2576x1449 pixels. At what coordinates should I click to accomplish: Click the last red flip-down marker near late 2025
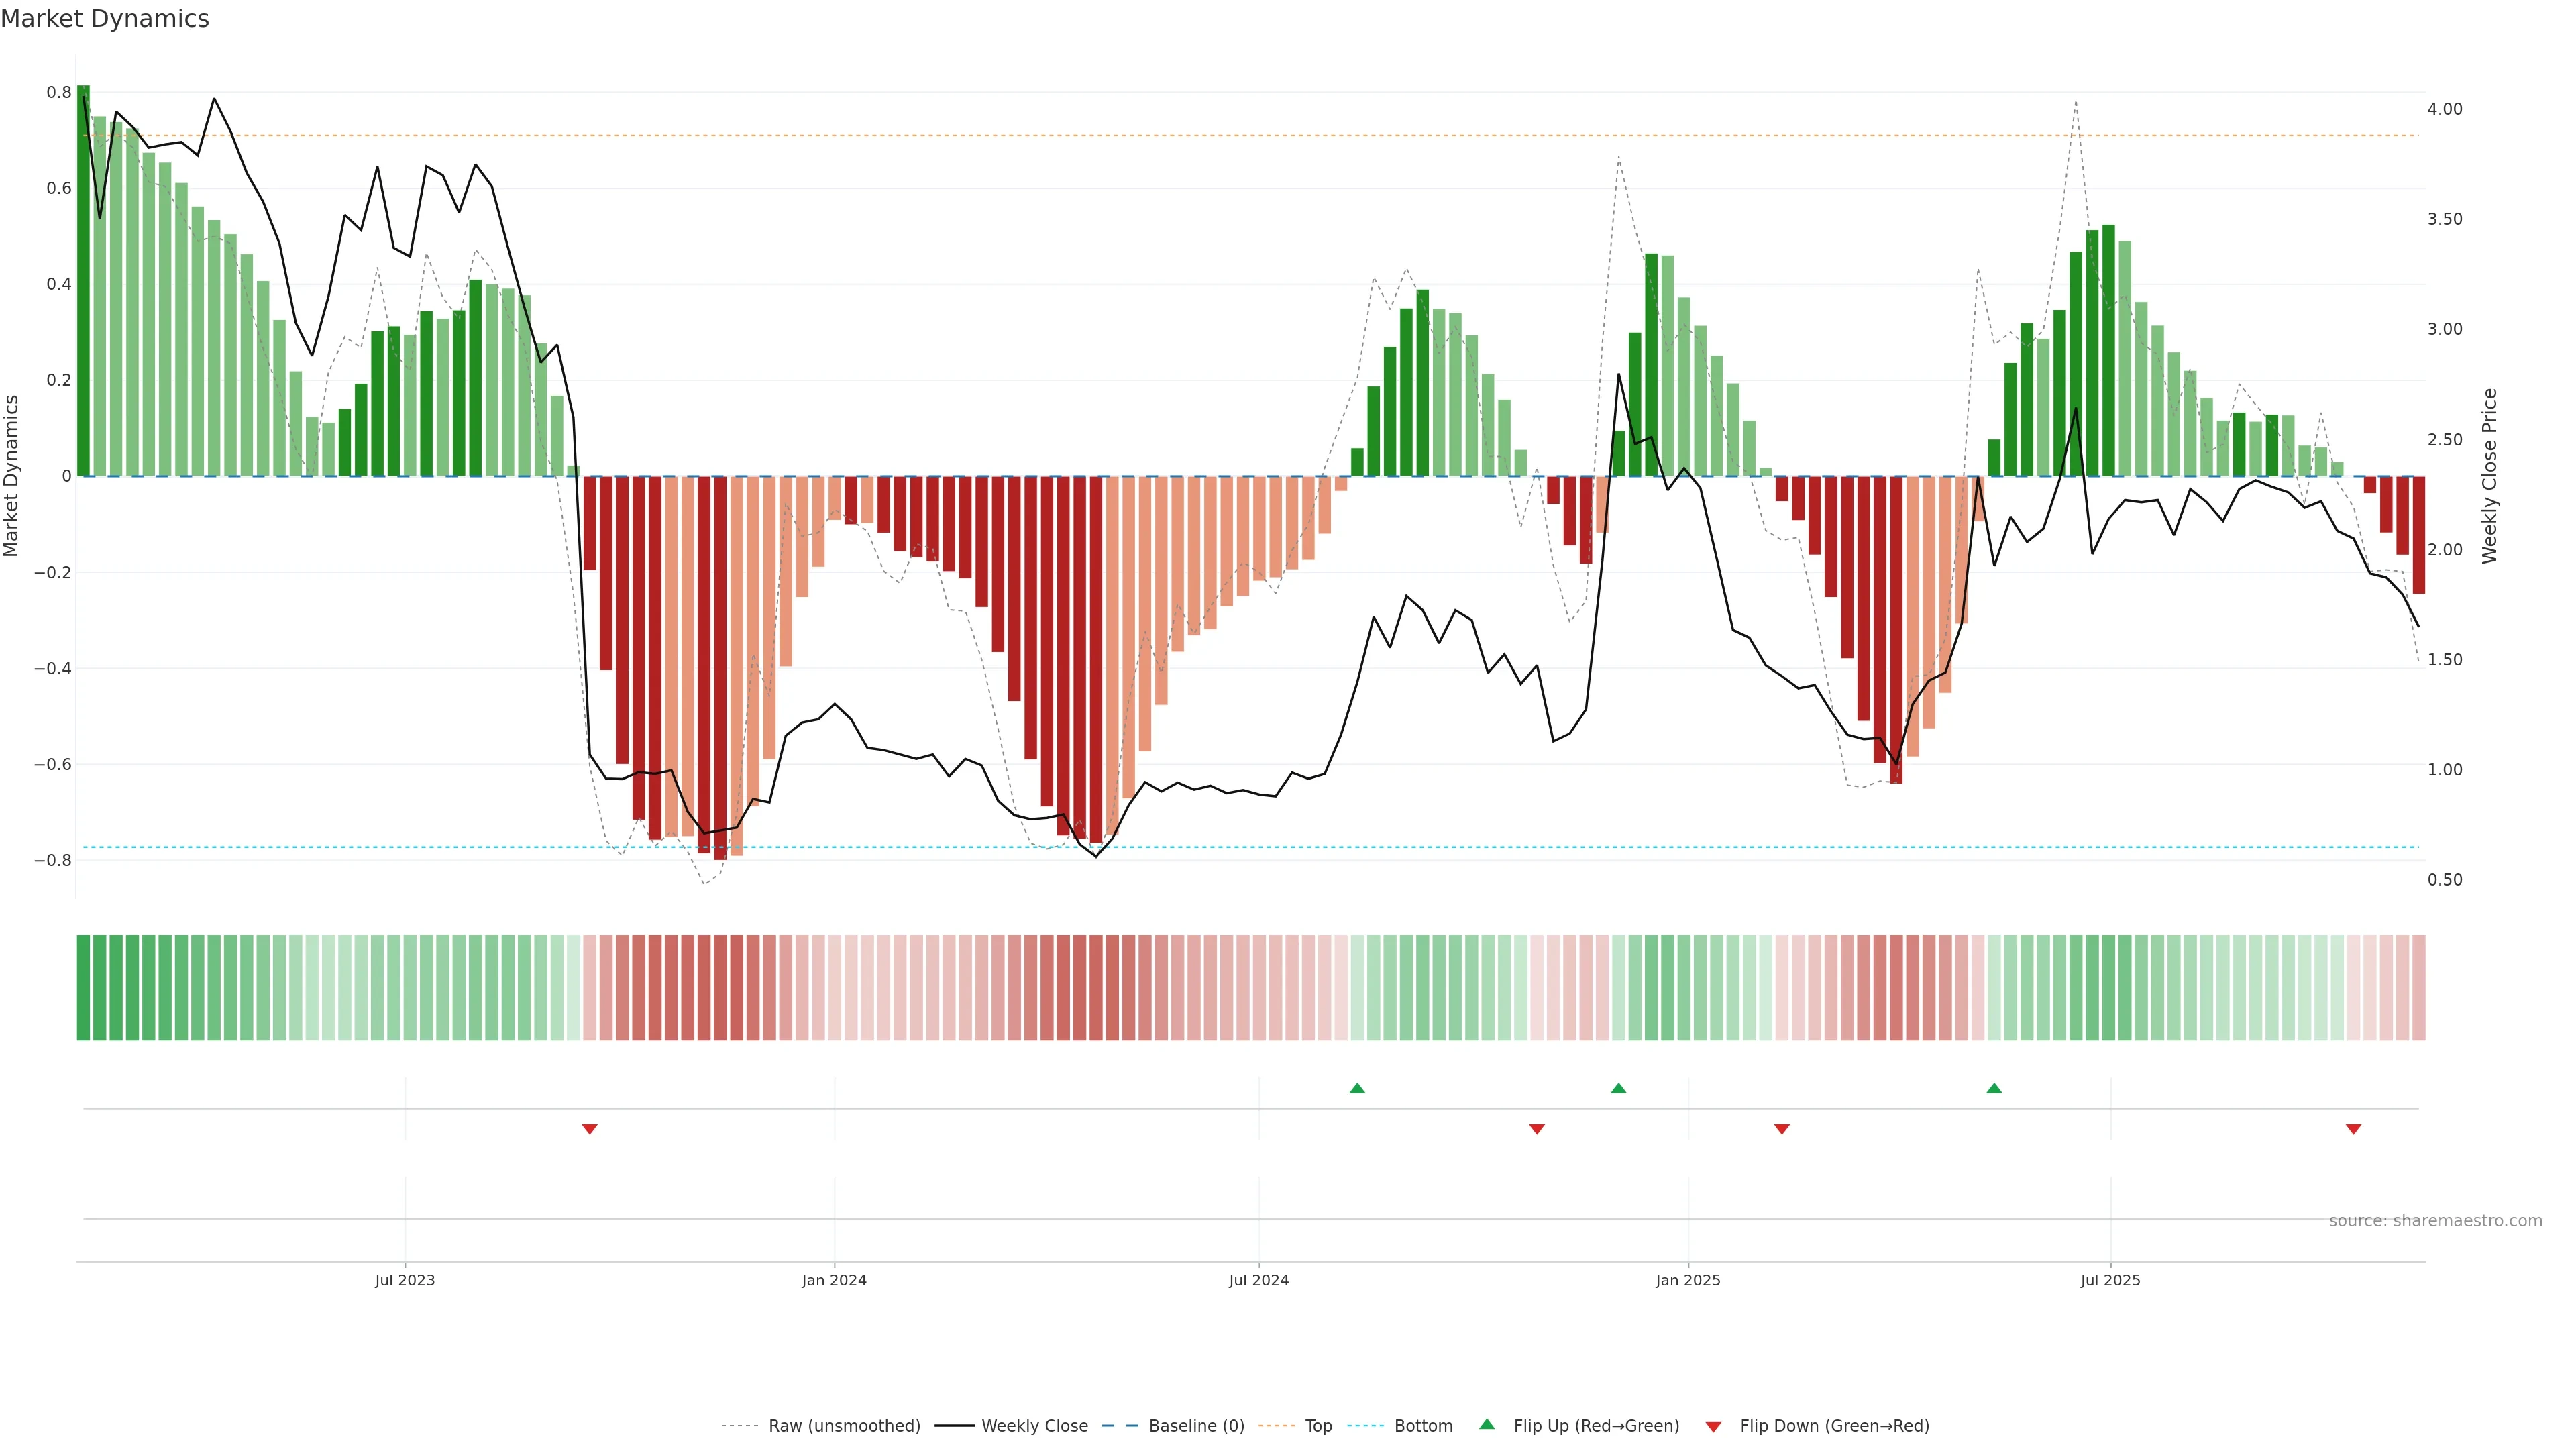pos(2353,1129)
